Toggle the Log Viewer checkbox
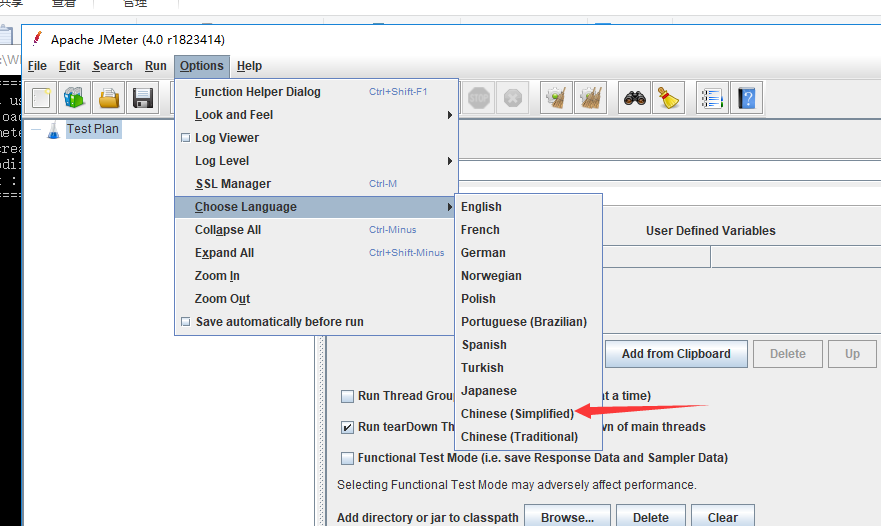Viewport: 881px width, 526px height. coord(186,138)
